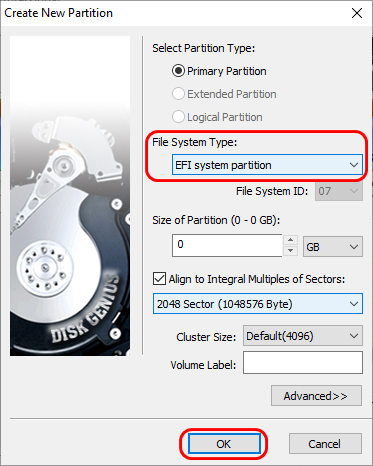The height and width of the screenshot is (466, 373).
Task: Toggle Align to Integral Multiples of Sectors
Action: tap(159, 279)
